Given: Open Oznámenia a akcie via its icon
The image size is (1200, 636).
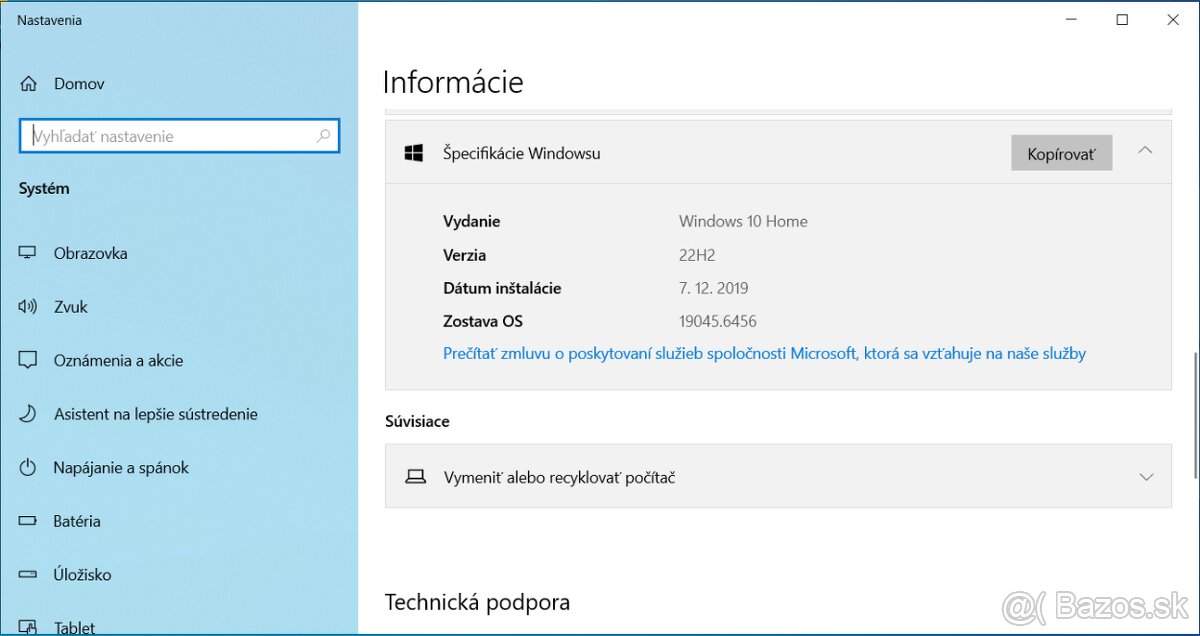Looking at the screenshot, I should coord(29,360).
